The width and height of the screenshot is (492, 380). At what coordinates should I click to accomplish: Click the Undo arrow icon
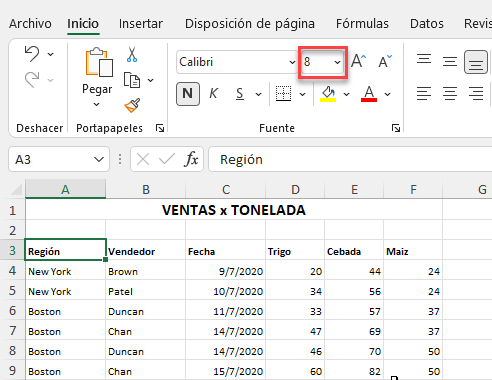(x=32, y=54)
